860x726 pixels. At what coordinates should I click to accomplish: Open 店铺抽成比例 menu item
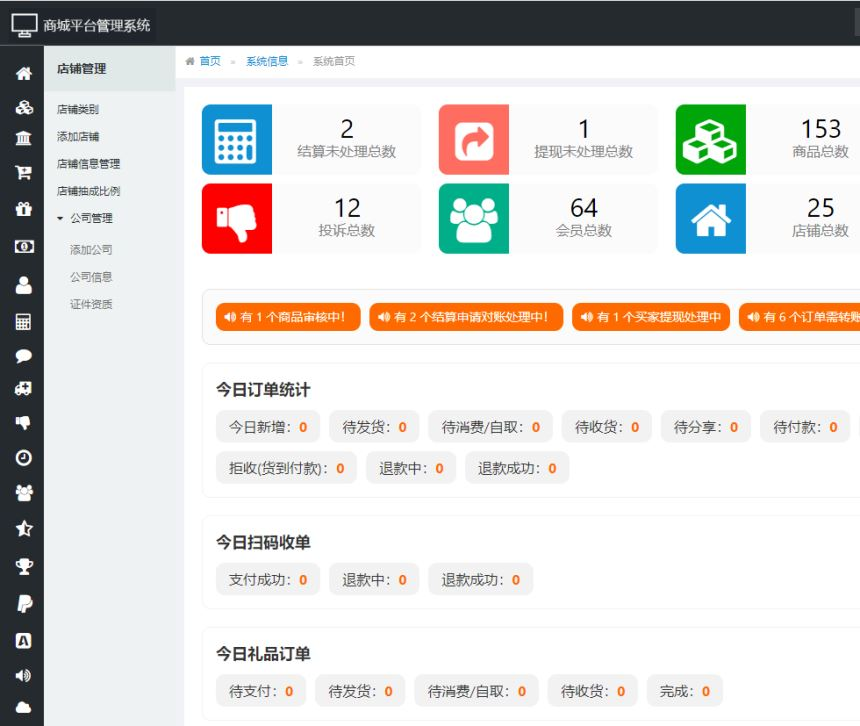click(x=88, y=191)
